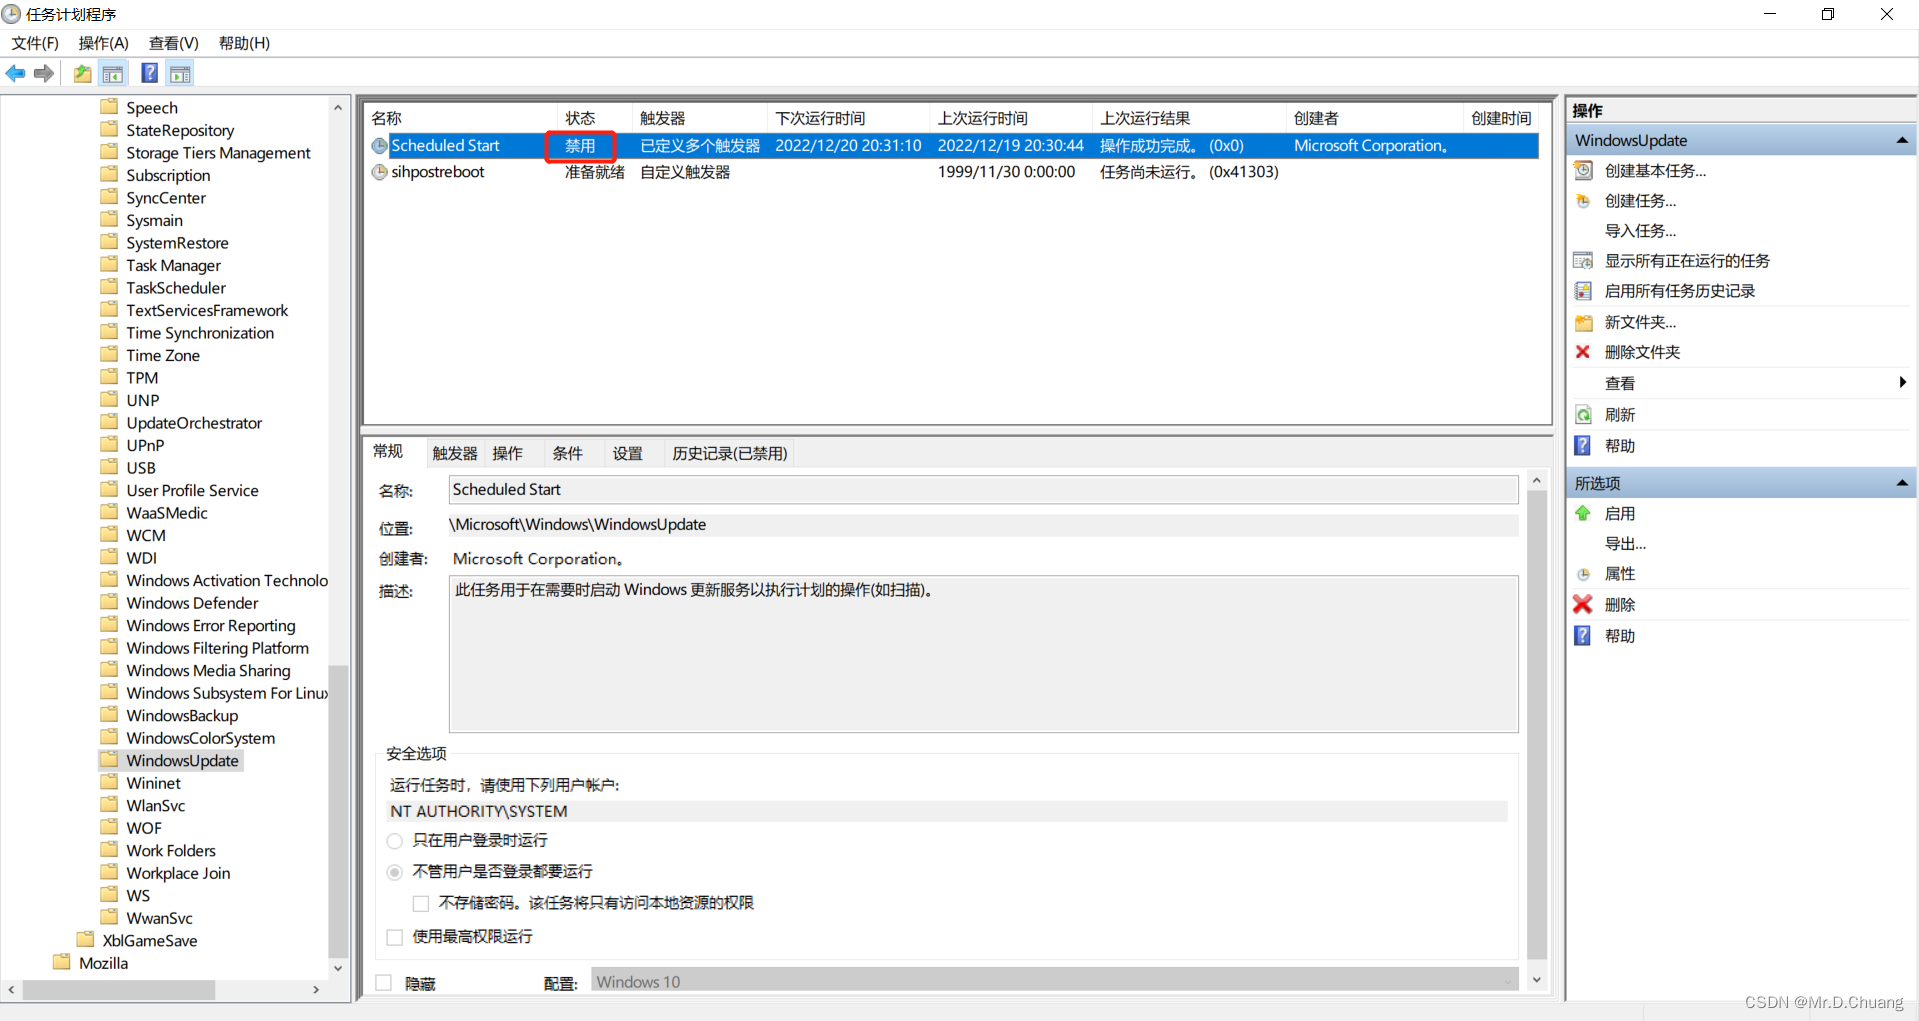
Task: Click 导出... in selected item actions
Action: click(1625, 544)
